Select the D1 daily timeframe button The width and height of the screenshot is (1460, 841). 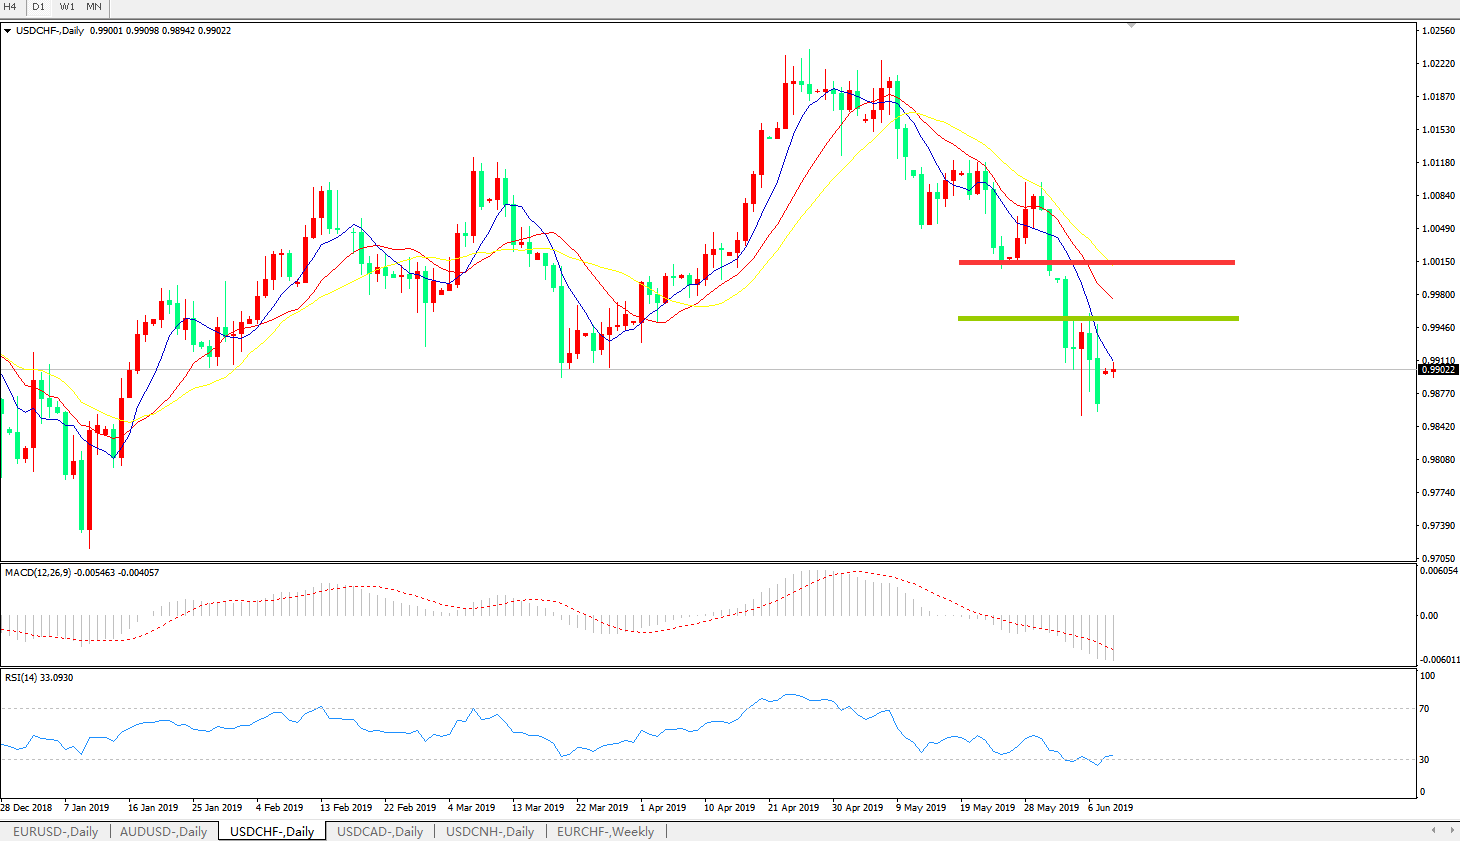coord(38,7)
